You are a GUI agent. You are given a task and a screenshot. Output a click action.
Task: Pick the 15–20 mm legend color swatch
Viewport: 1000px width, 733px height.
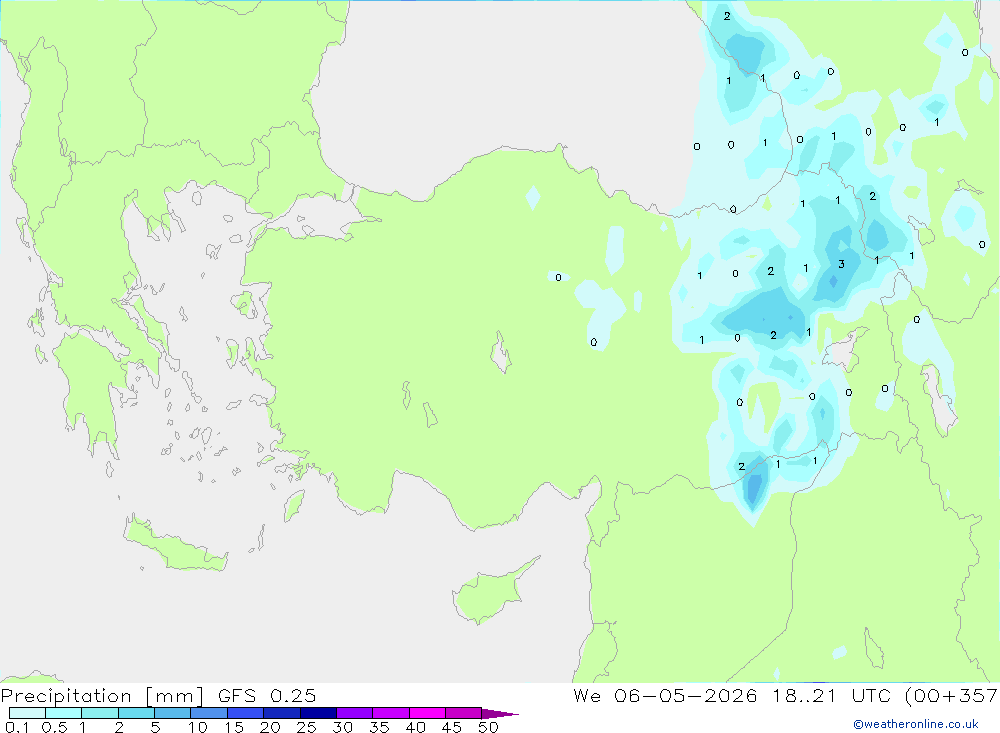pos(245,713)
